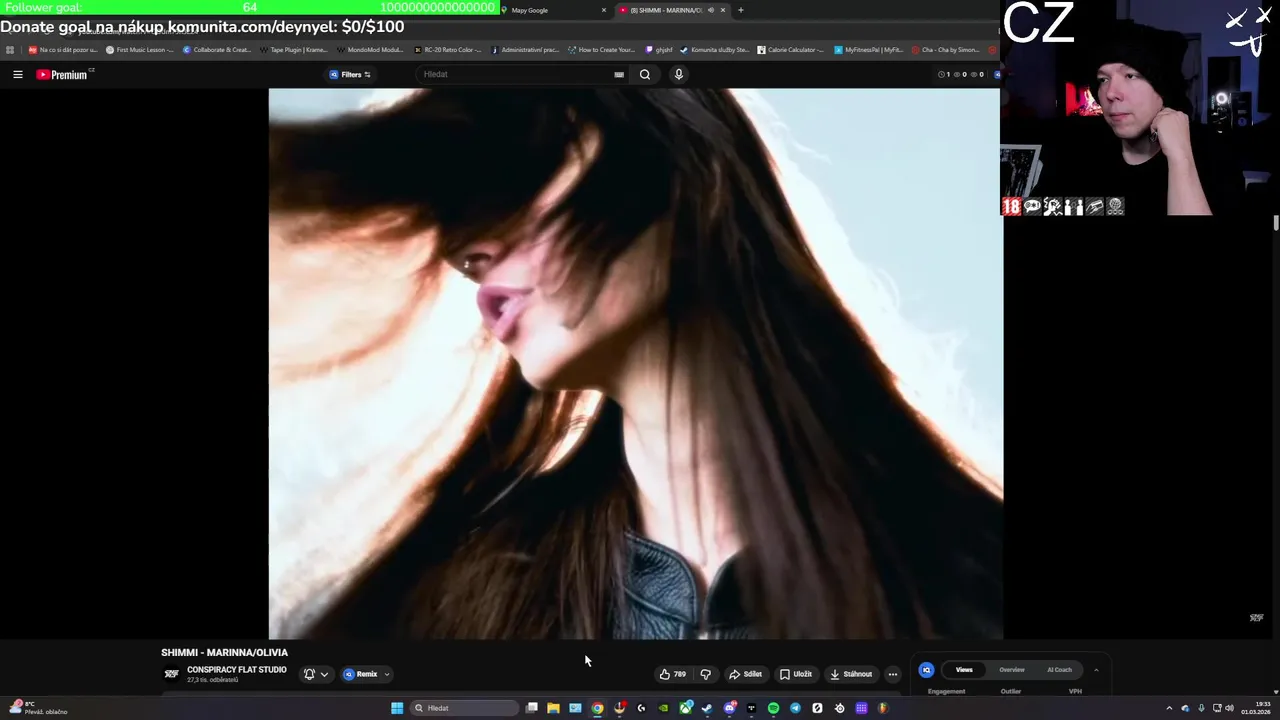Open more actions three-dot menu
Image resolution: width=1280 pixels, height=720 pixels.
tap(893, 674)
